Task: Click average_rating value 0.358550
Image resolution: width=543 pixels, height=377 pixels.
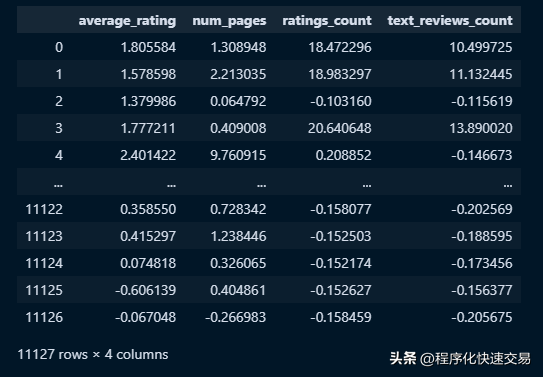Action: point(148,209)
